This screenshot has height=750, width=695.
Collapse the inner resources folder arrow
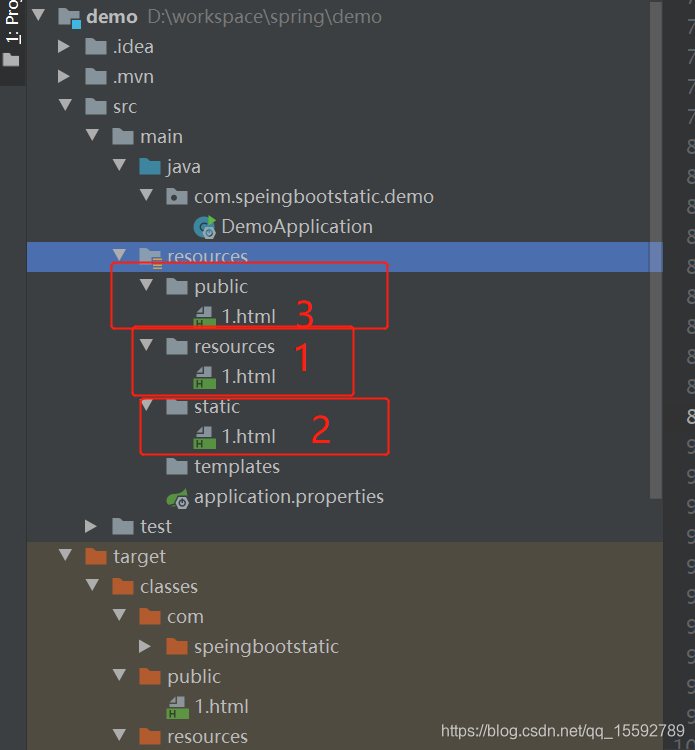coord(146,345)
